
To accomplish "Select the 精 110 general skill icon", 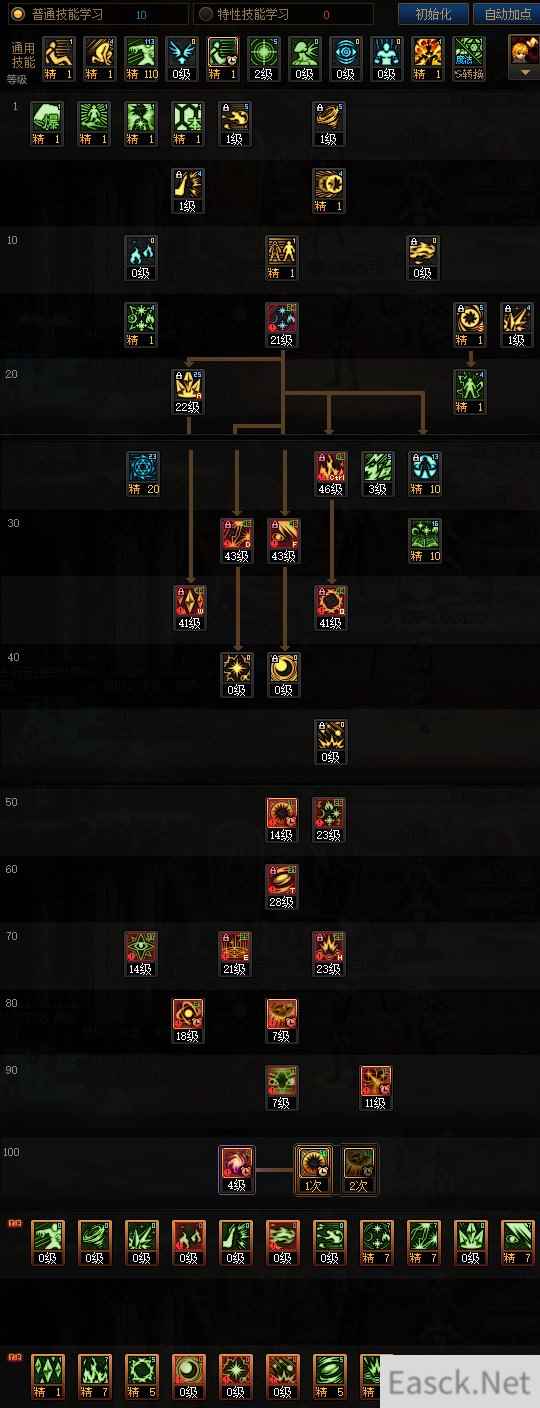I will 141,59.
